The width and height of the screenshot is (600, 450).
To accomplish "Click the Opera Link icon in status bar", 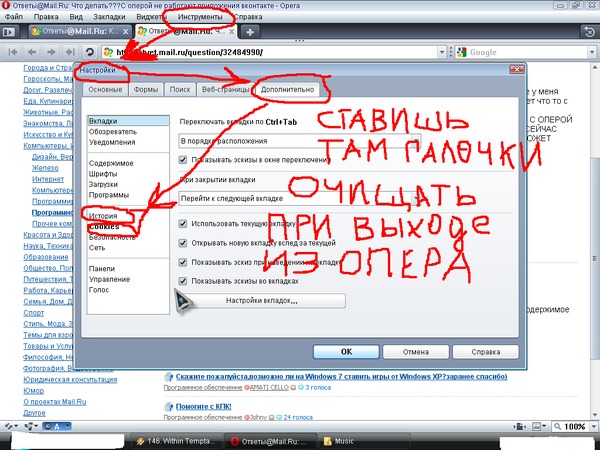I will pos(10,426).
